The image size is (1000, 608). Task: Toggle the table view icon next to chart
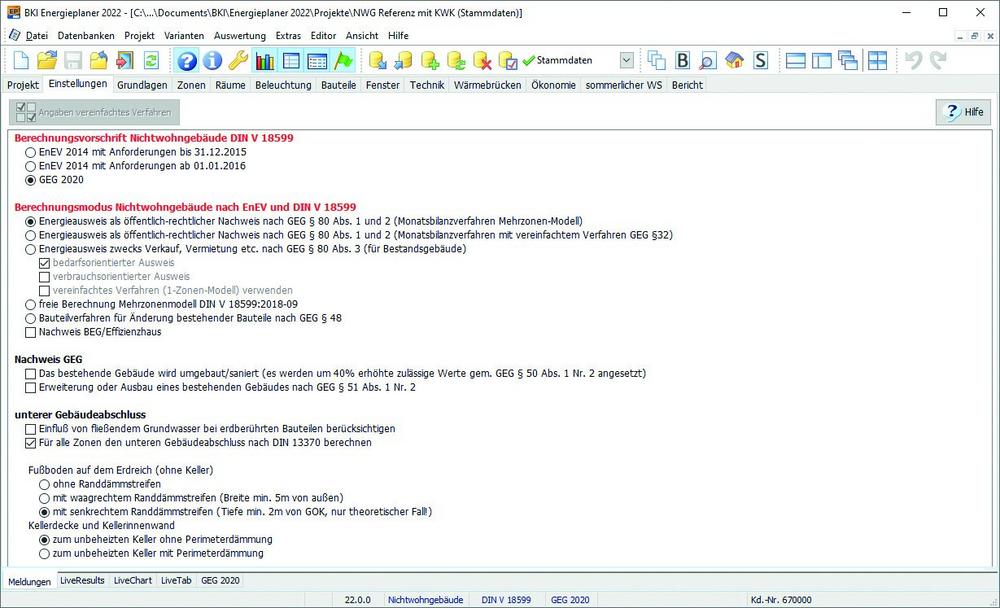(291, 61)
